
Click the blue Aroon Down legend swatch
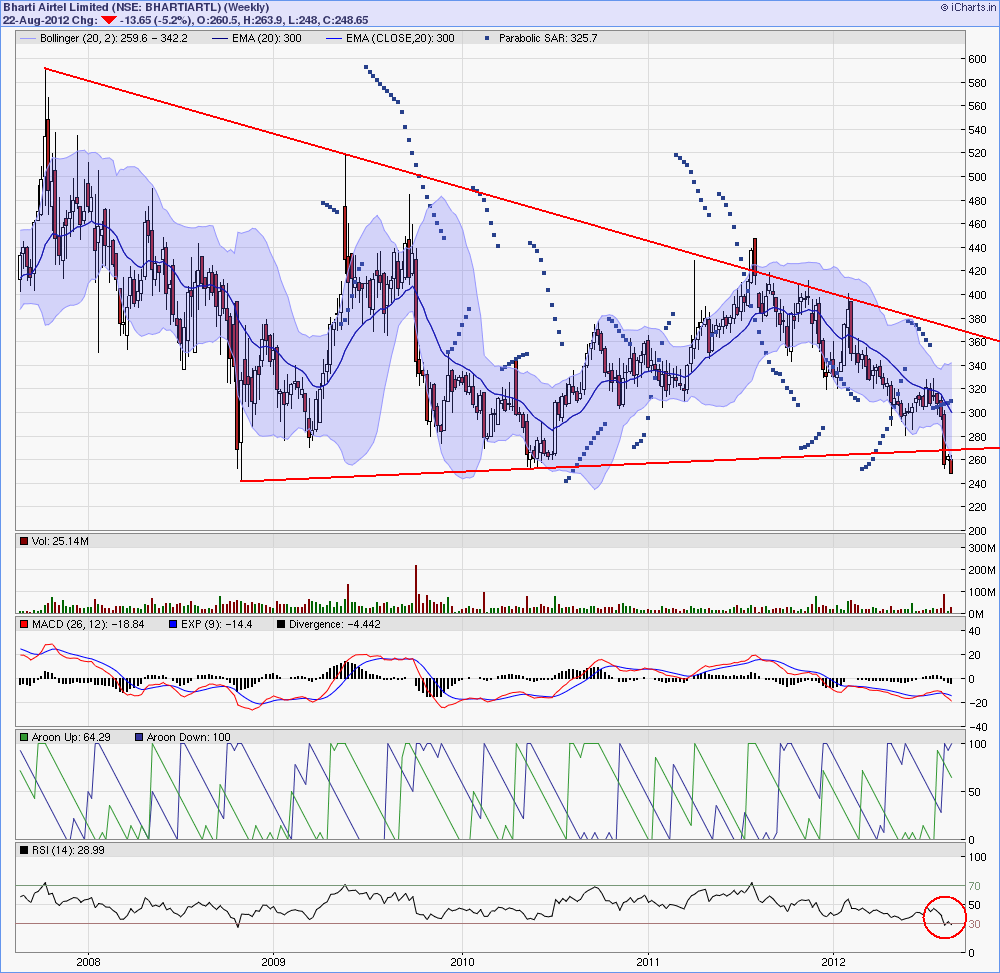(x=139, y=738)
